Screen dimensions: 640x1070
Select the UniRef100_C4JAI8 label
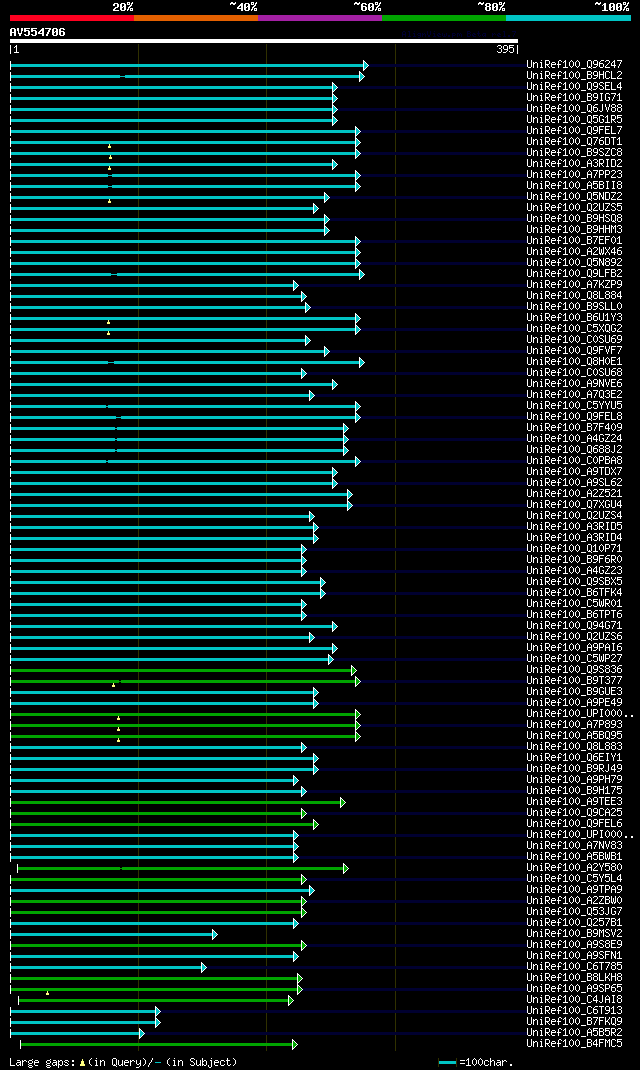[574, 1000]
